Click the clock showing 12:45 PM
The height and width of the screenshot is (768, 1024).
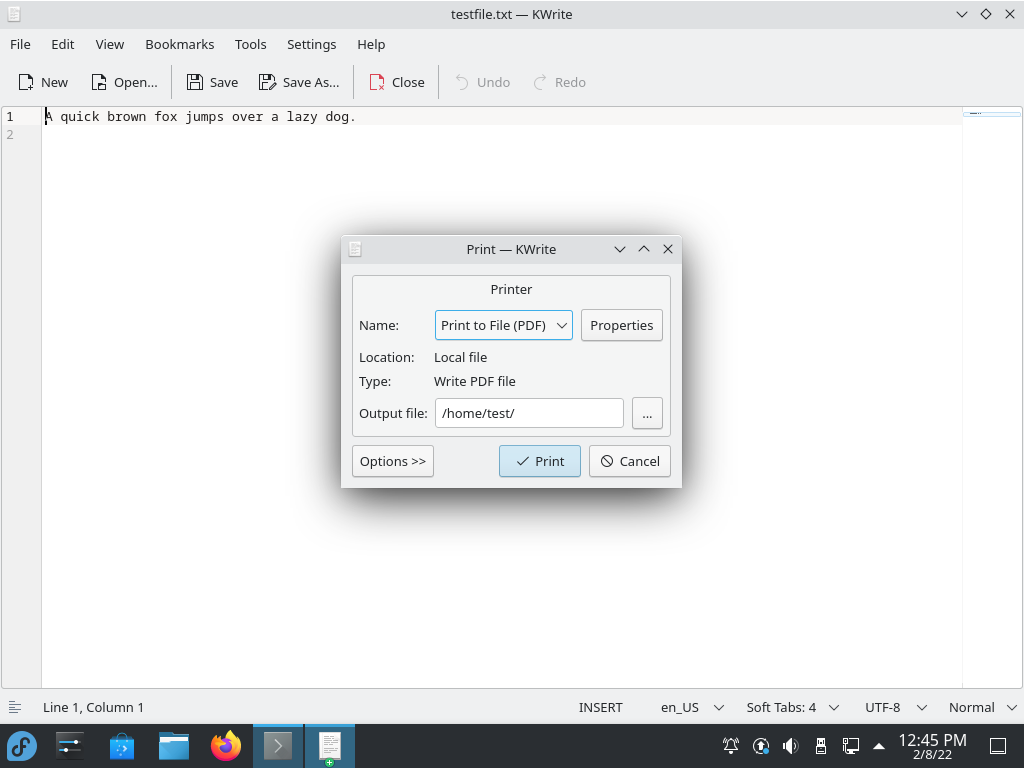coord(932,740)
